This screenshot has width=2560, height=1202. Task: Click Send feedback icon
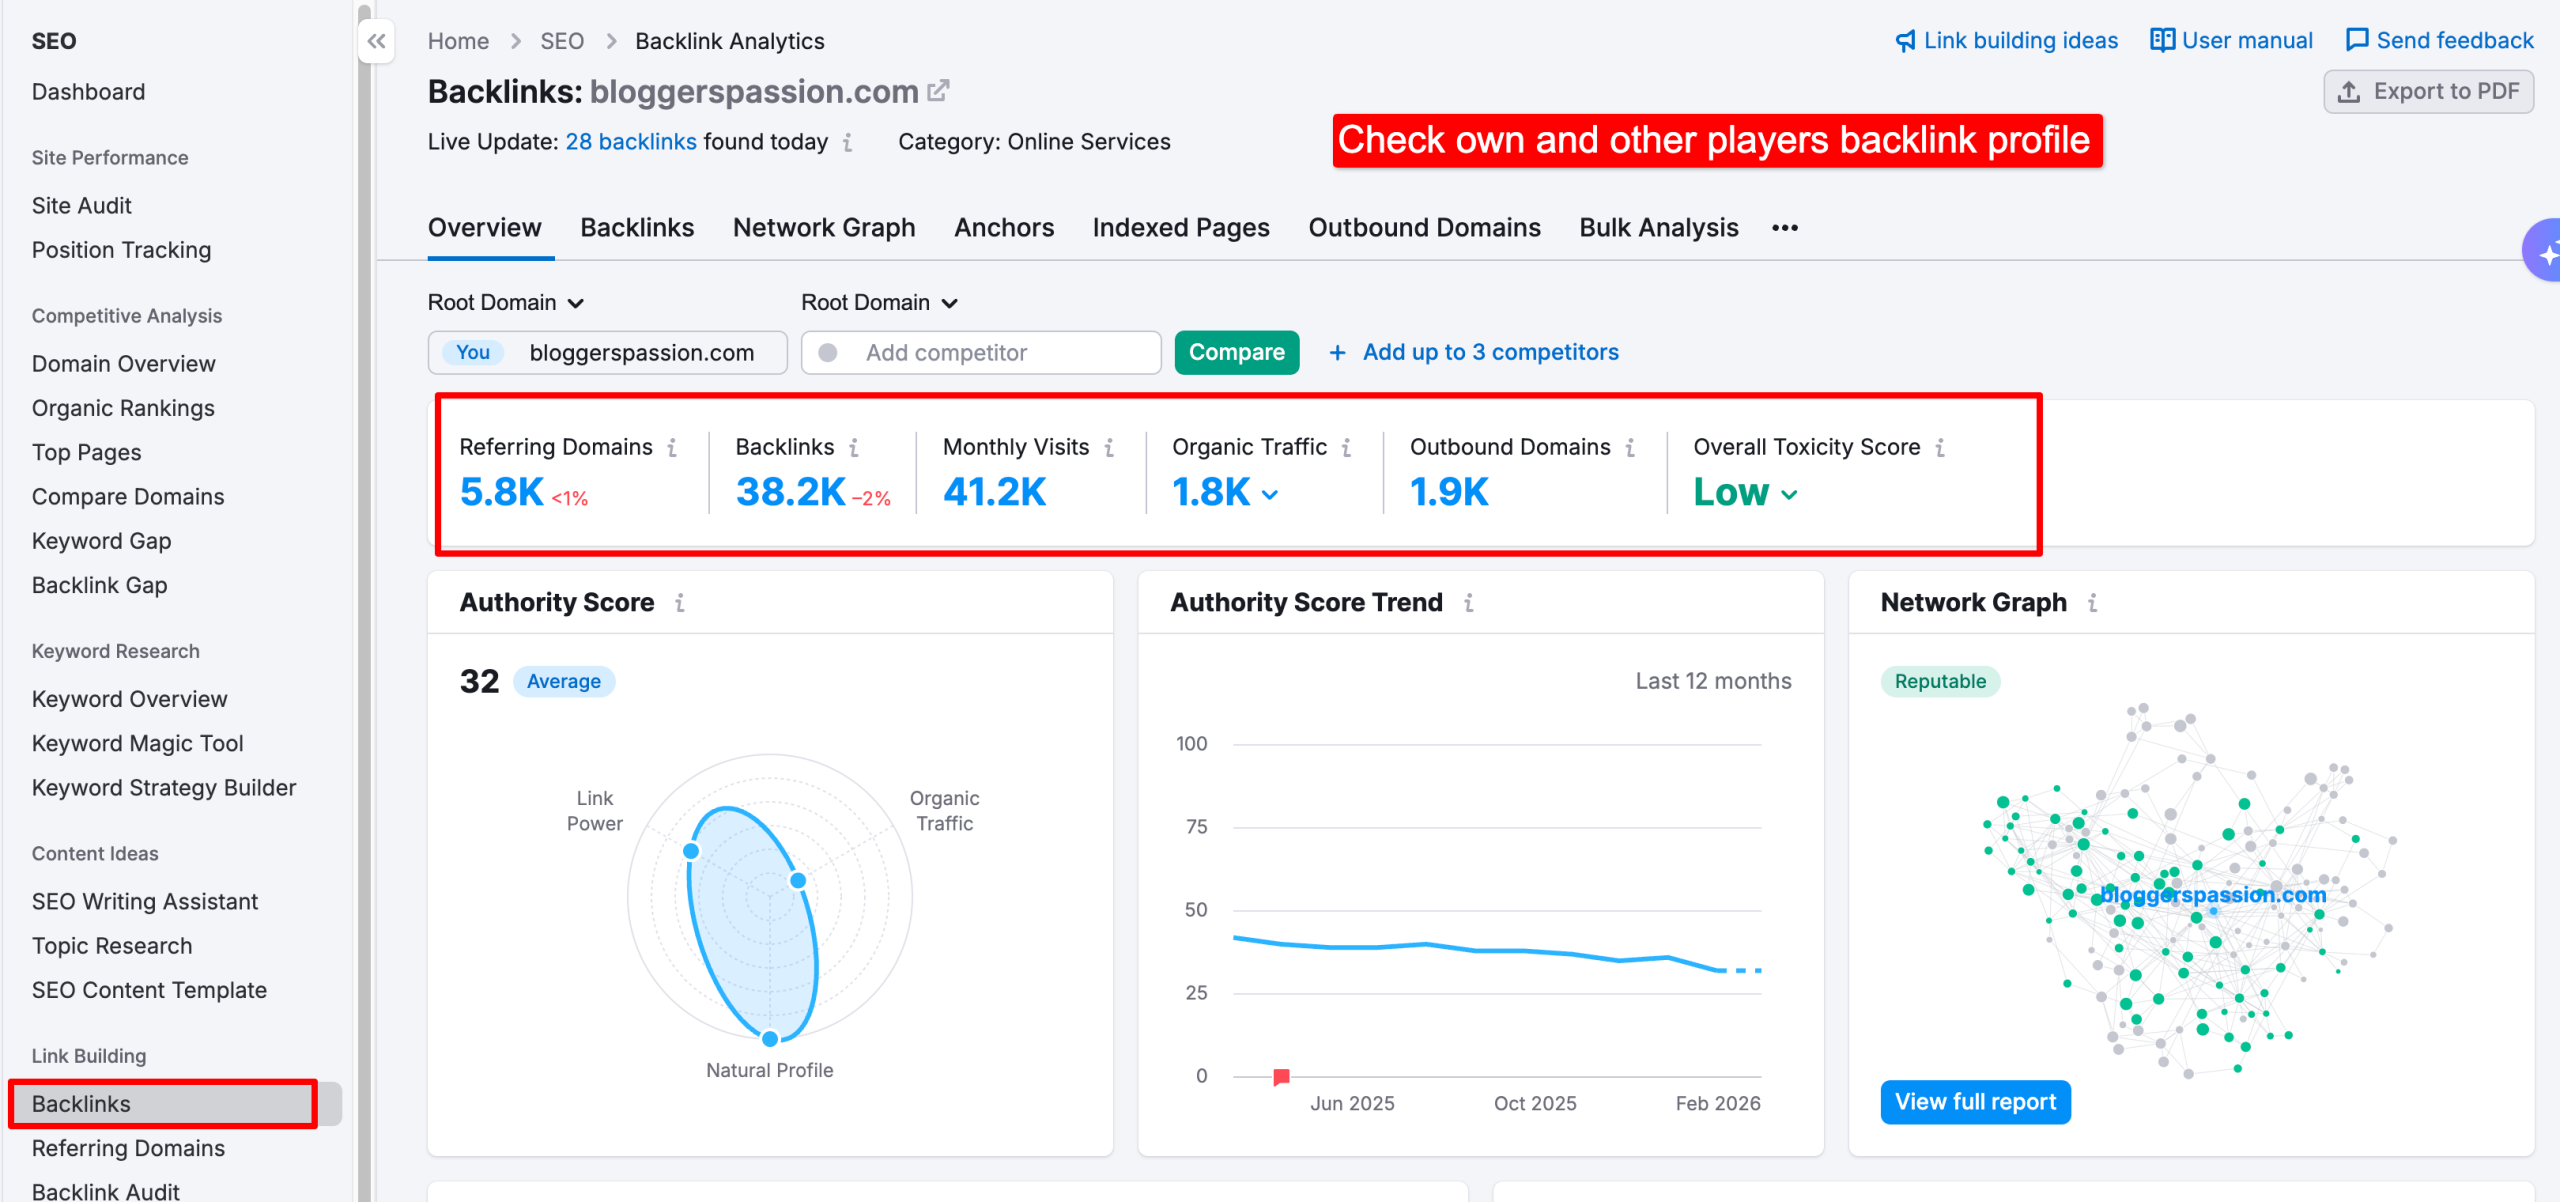2359,40
